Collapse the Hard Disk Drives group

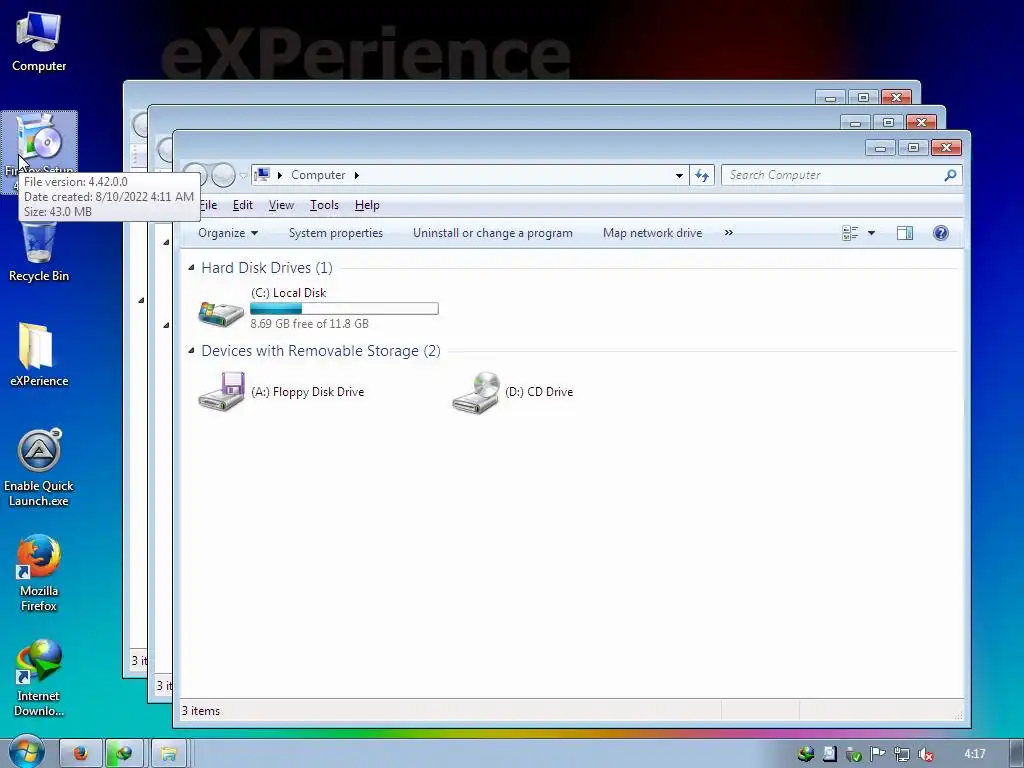pyautogui.click(x=191, y=267)
